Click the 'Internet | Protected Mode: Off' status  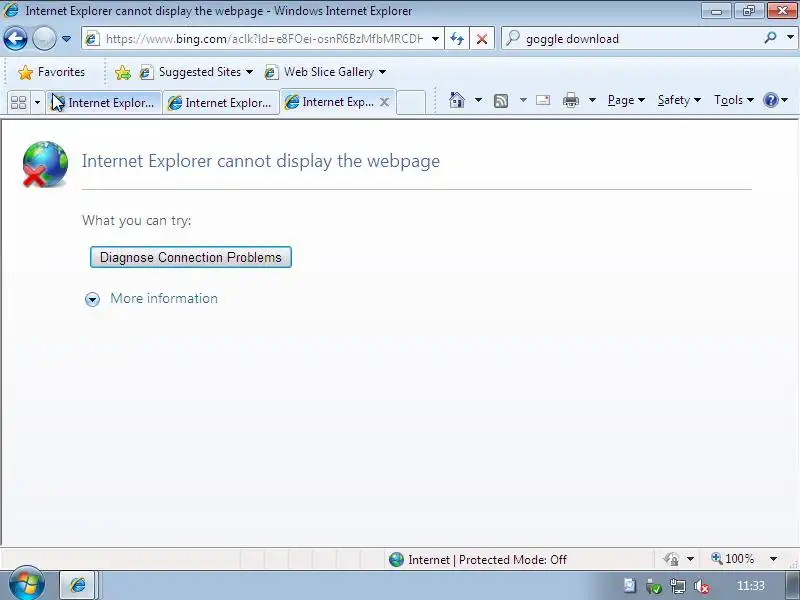(478, 560)
